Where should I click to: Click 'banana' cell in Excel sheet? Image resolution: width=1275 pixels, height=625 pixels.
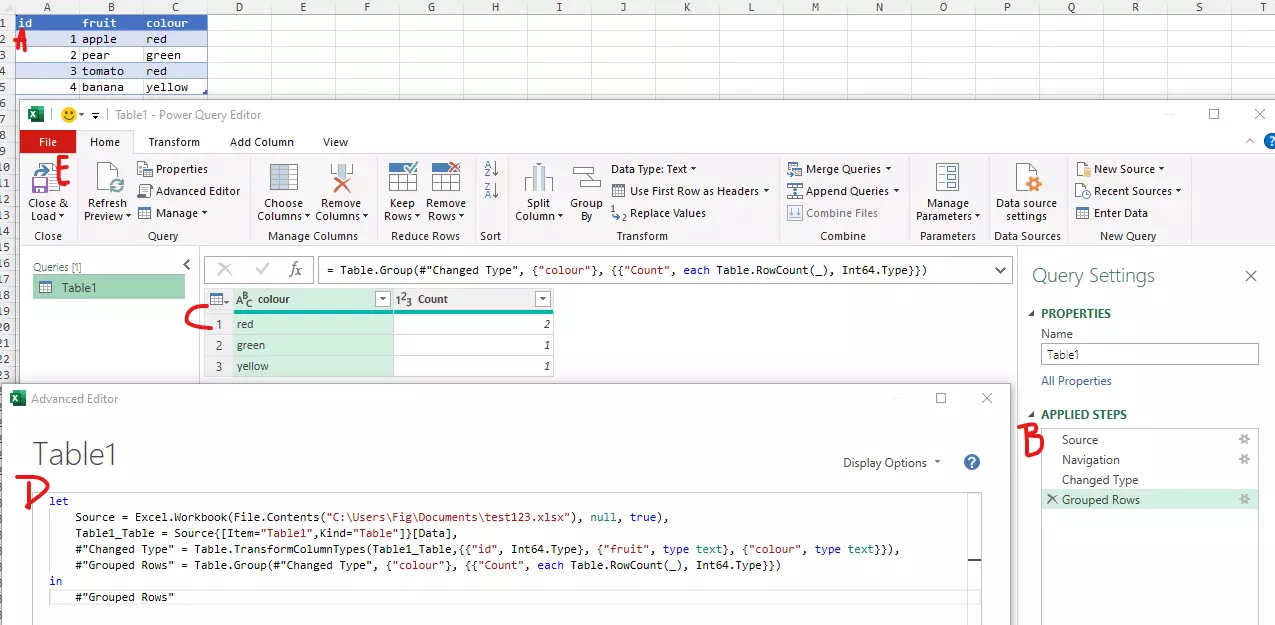[110, 87]
